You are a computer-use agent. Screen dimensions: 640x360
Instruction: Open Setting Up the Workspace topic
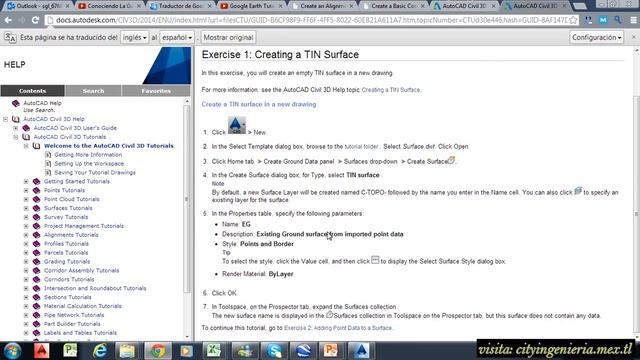[x=89, y=164]
